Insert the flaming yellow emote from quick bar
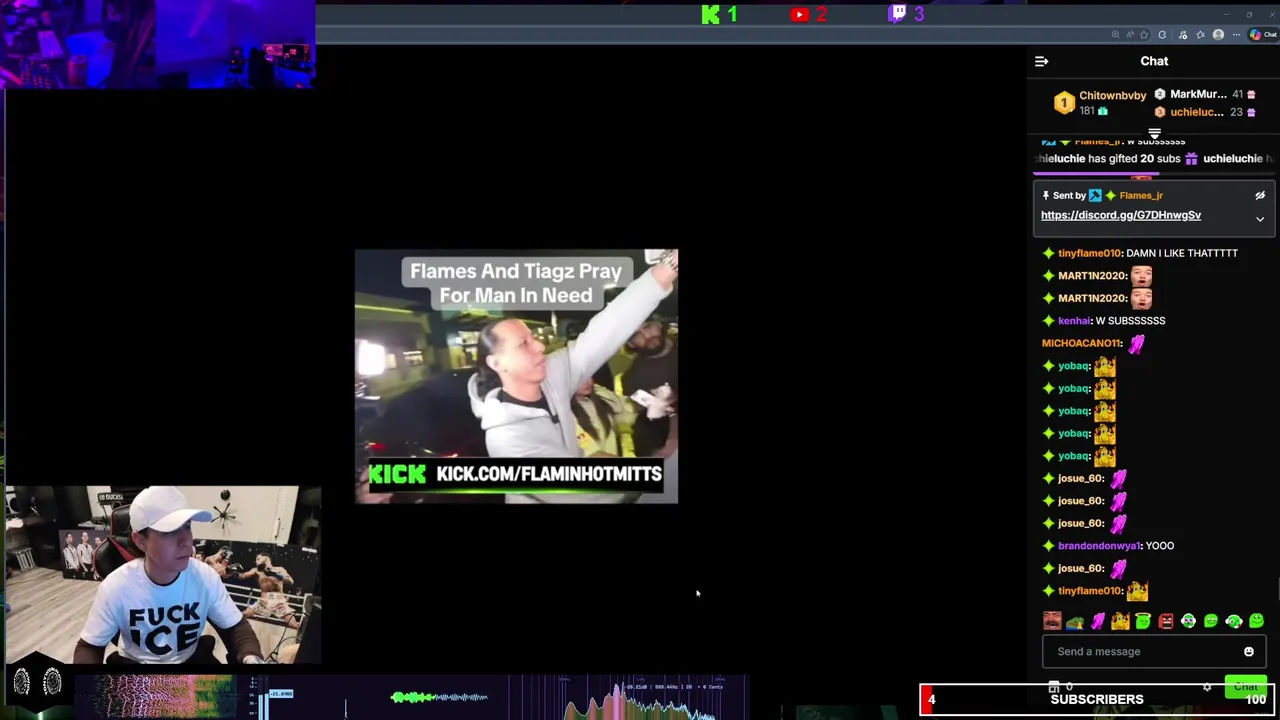 click(x=1120, y=621)
